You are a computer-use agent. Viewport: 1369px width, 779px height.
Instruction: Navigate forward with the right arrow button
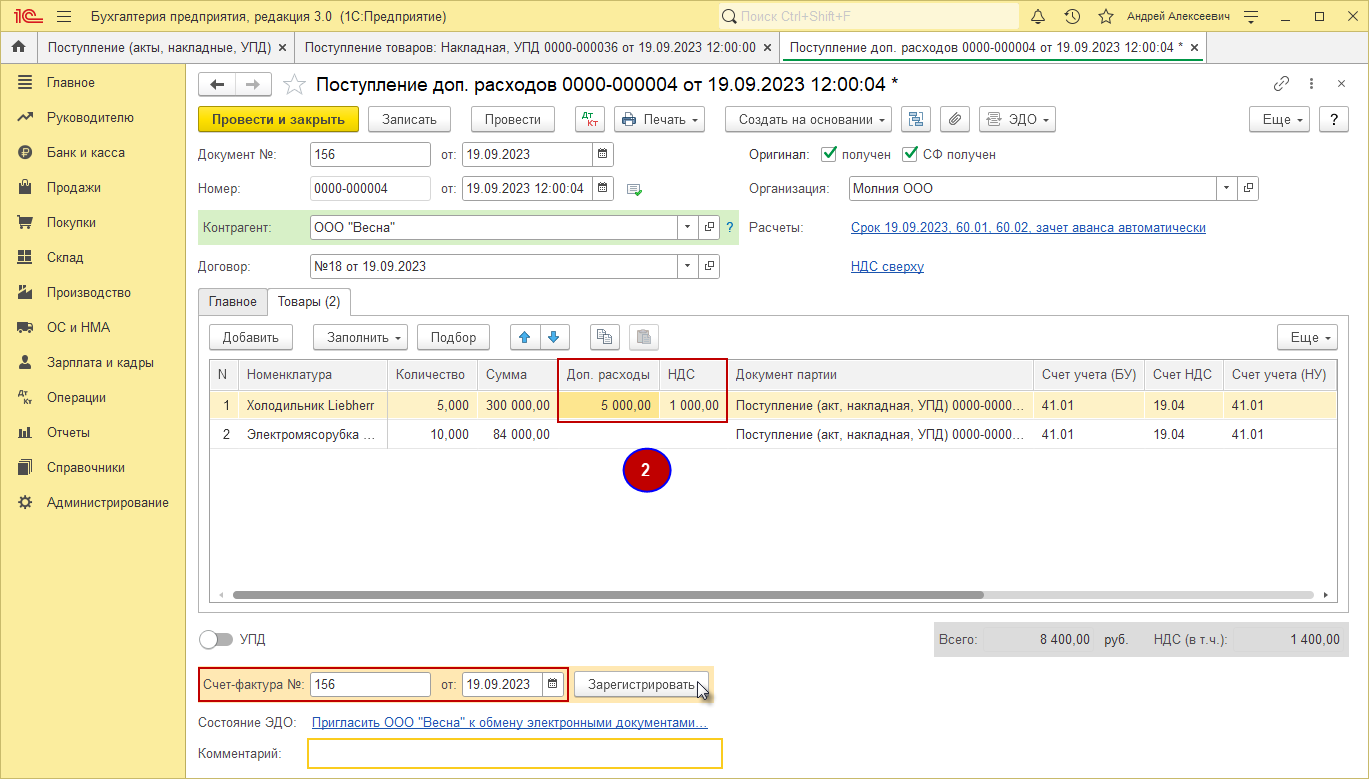tap(252, 85)
